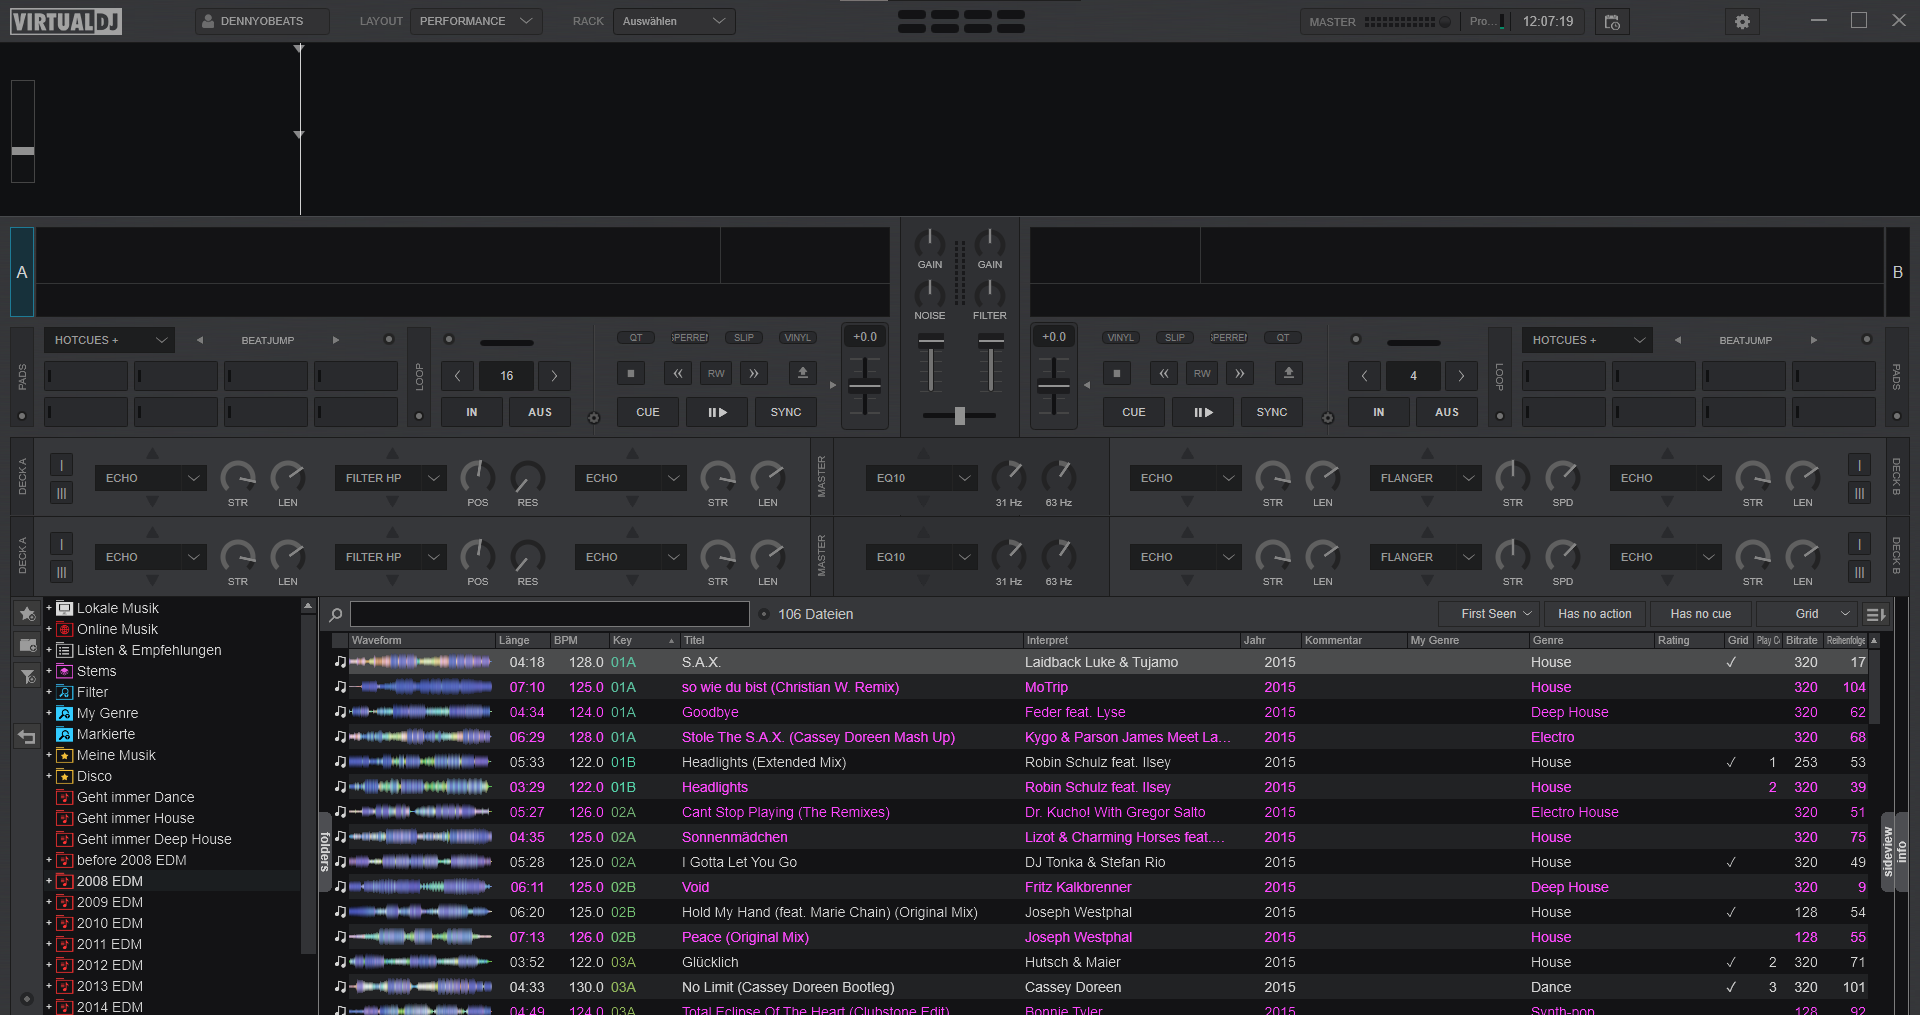Viewport: 1920px width, 1015px height.
Task: Sort by the Titel column header
Action: click(852, 640)
